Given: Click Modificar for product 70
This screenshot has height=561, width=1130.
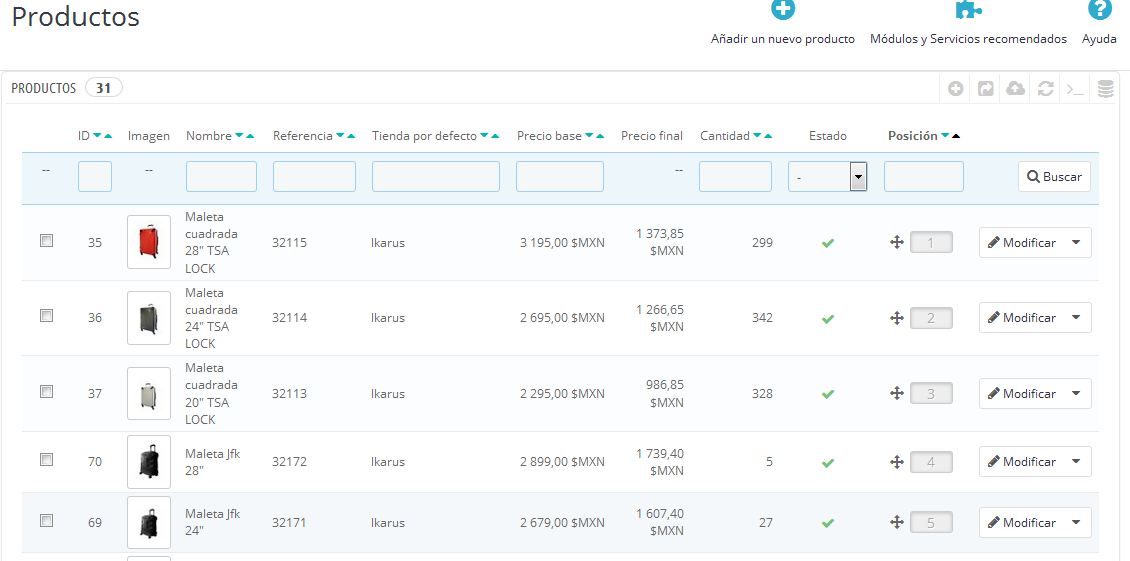Looking at the screenshot, I should pos(1022,461).
